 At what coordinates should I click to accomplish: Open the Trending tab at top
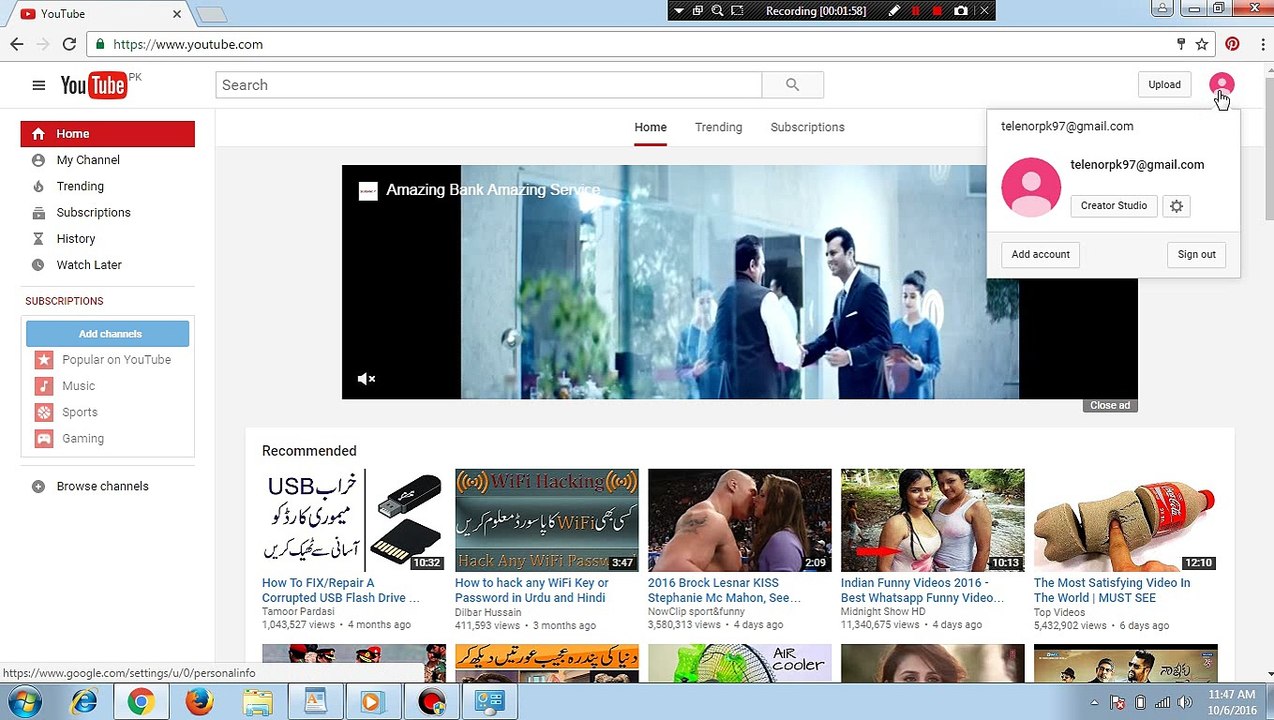pos(718,127)
